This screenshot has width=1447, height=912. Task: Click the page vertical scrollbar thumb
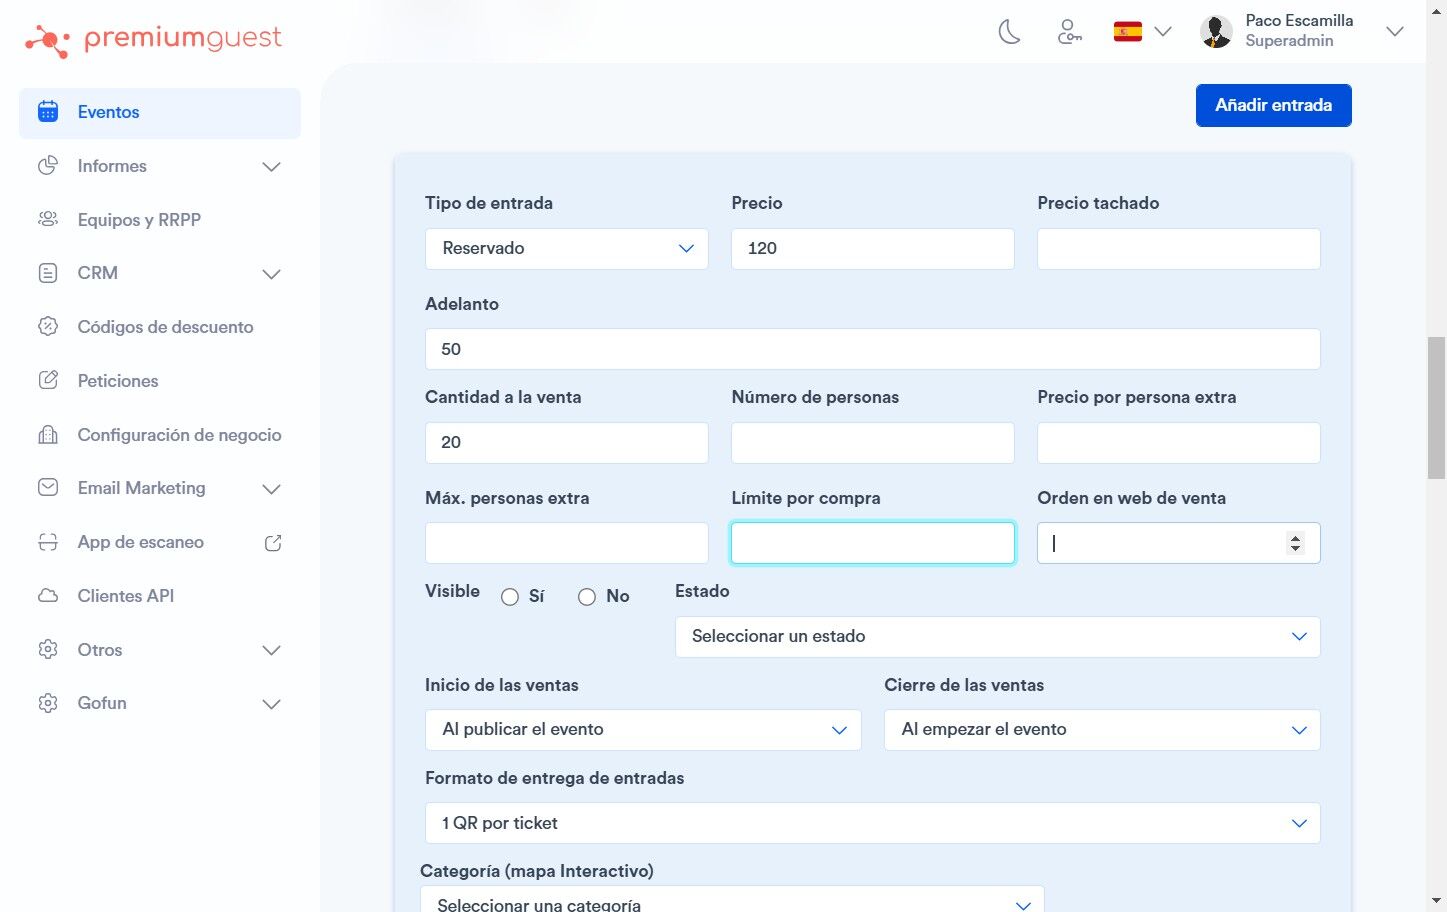[1436, 408]
